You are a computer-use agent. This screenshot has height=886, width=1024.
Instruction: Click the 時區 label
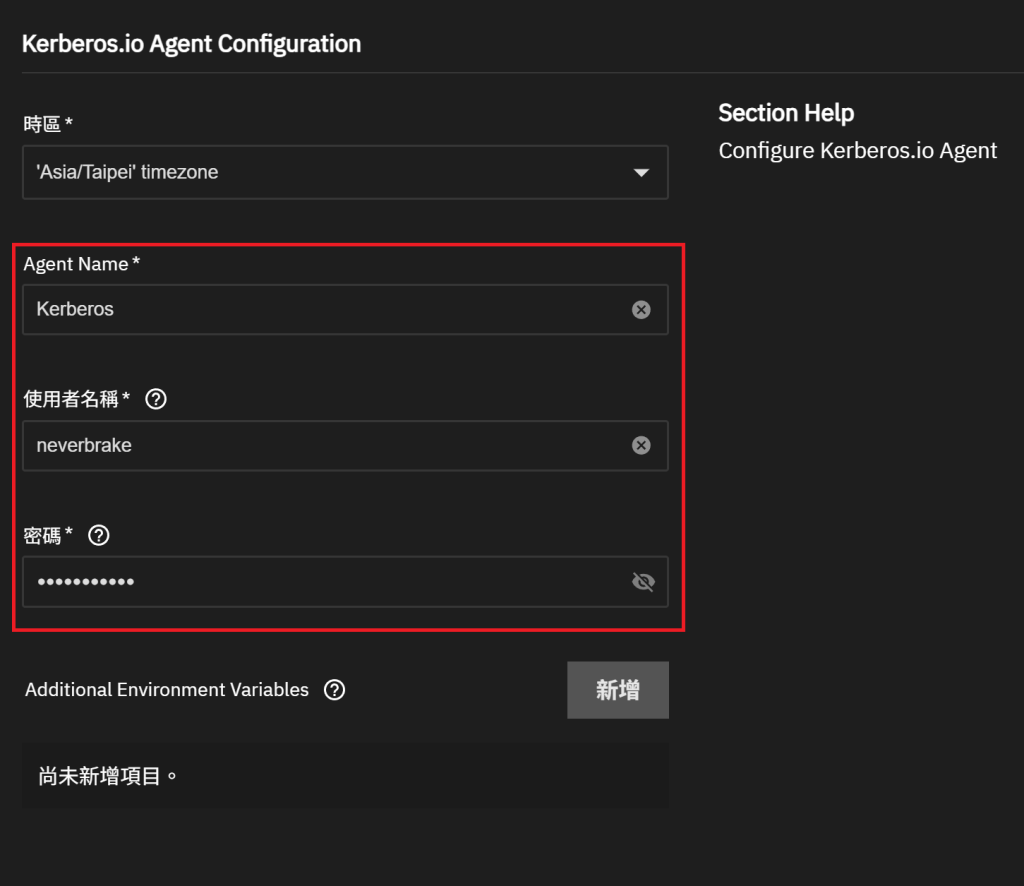[48, 123]
